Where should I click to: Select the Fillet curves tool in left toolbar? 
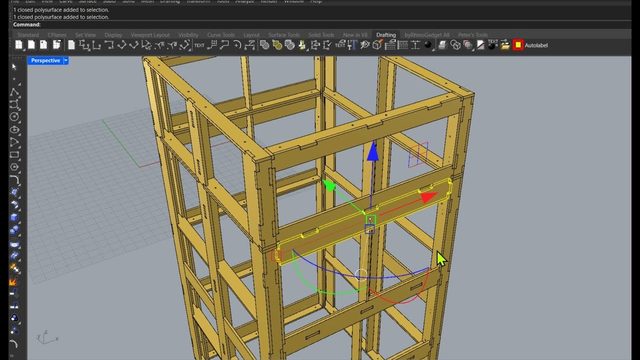pyautogui.click(x=14, y=180)
